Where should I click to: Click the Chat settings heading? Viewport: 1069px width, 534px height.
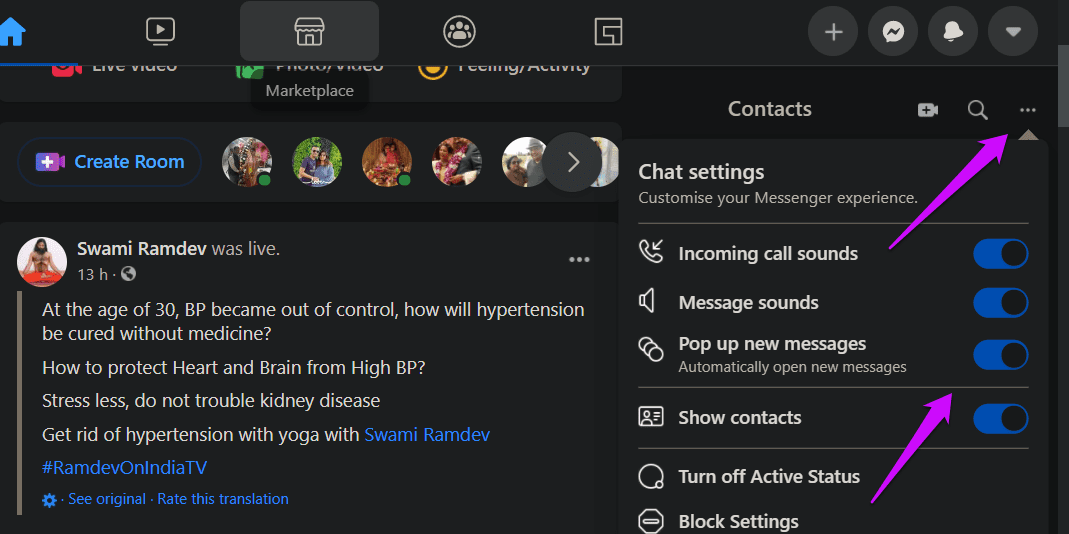click(x=701, y=173)
